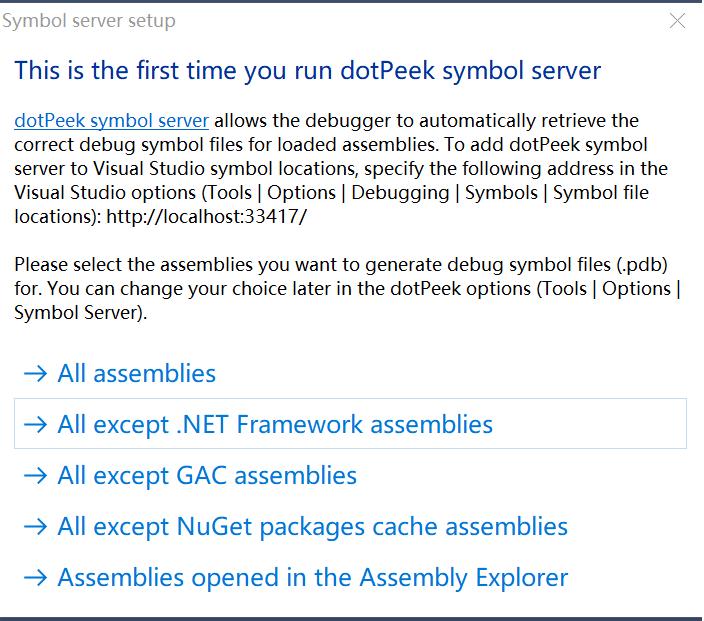Click the "Please select the assemblies" paragraph
The image size is (704, 621).
(340, 289)
